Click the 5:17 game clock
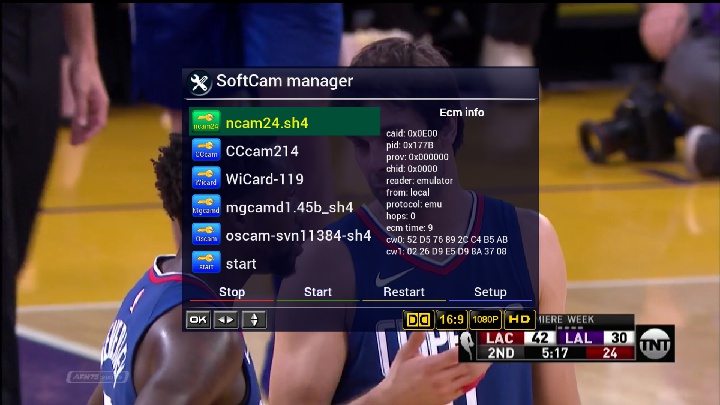This screenshot has height=405, width=720. tap(555, 353)
